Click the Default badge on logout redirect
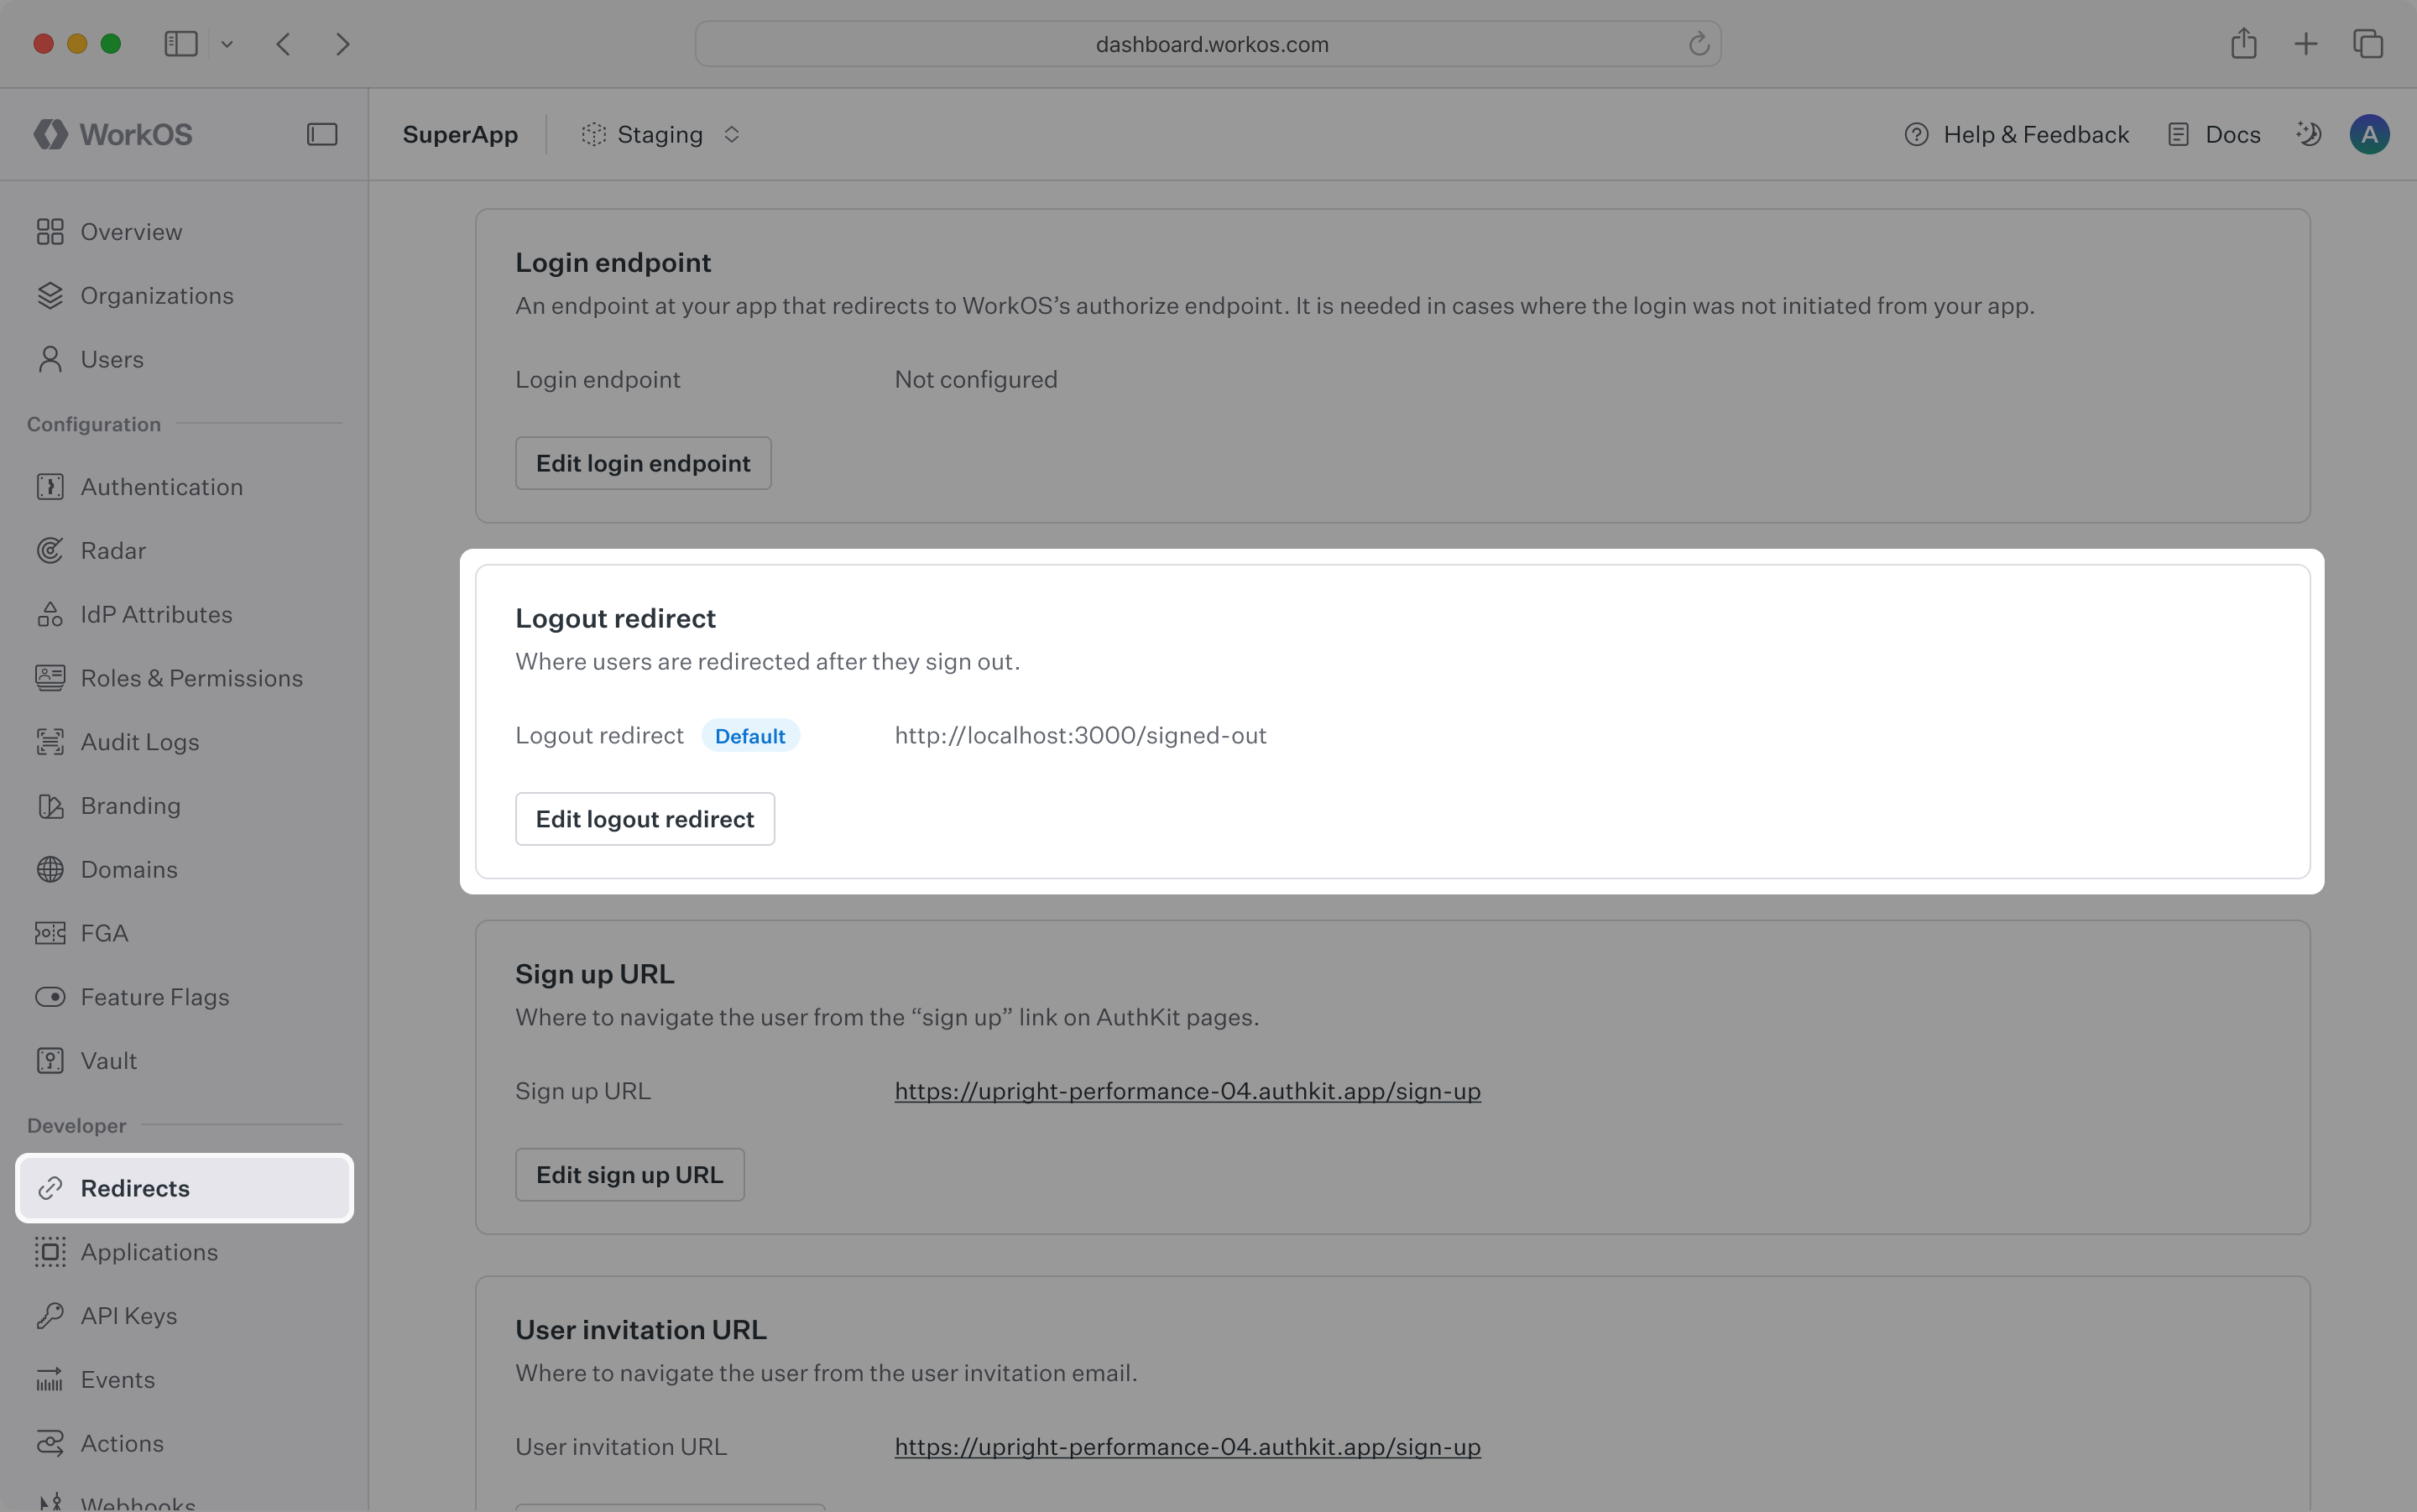The height and width of the screenshot is (1512, 2417). pyautogui.click(x=750, y=735)
